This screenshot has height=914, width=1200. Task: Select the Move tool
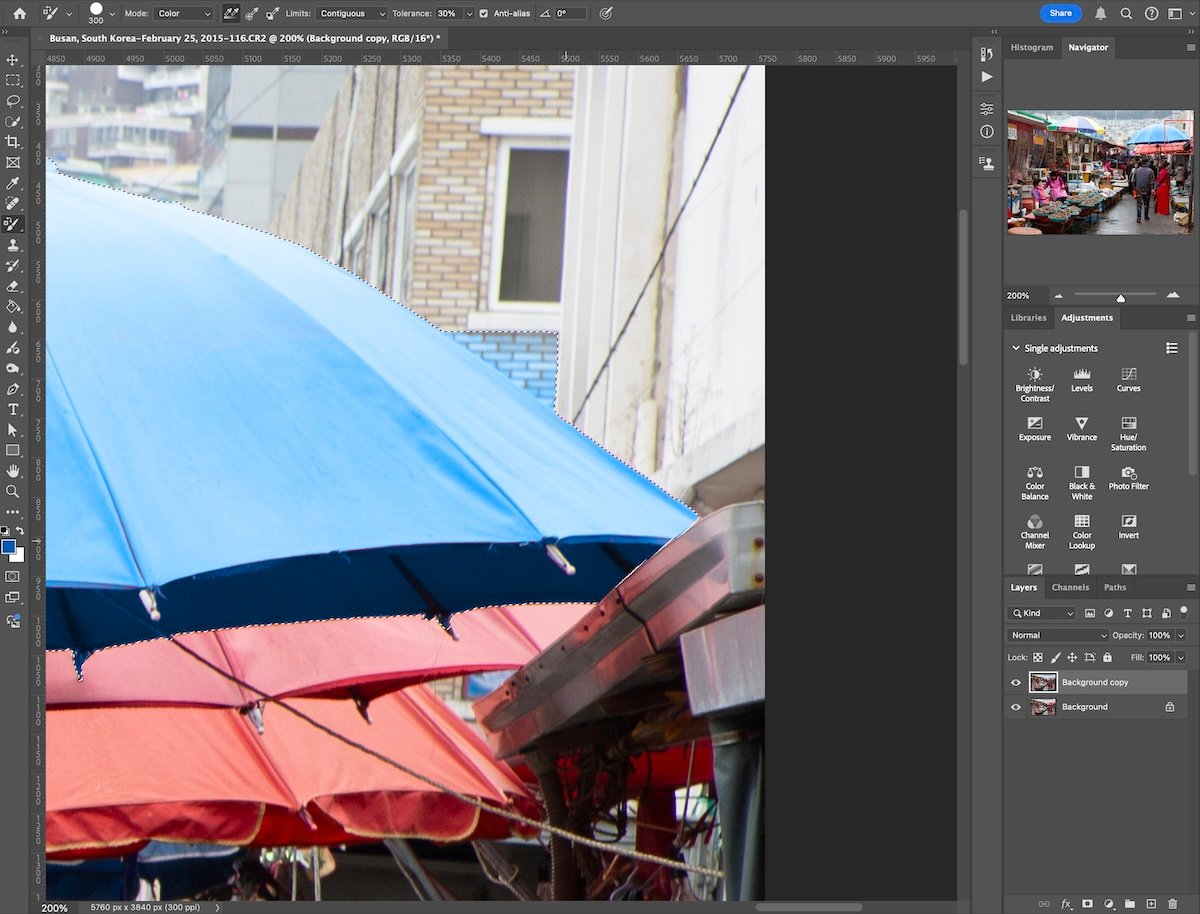(x=14, y=60)
